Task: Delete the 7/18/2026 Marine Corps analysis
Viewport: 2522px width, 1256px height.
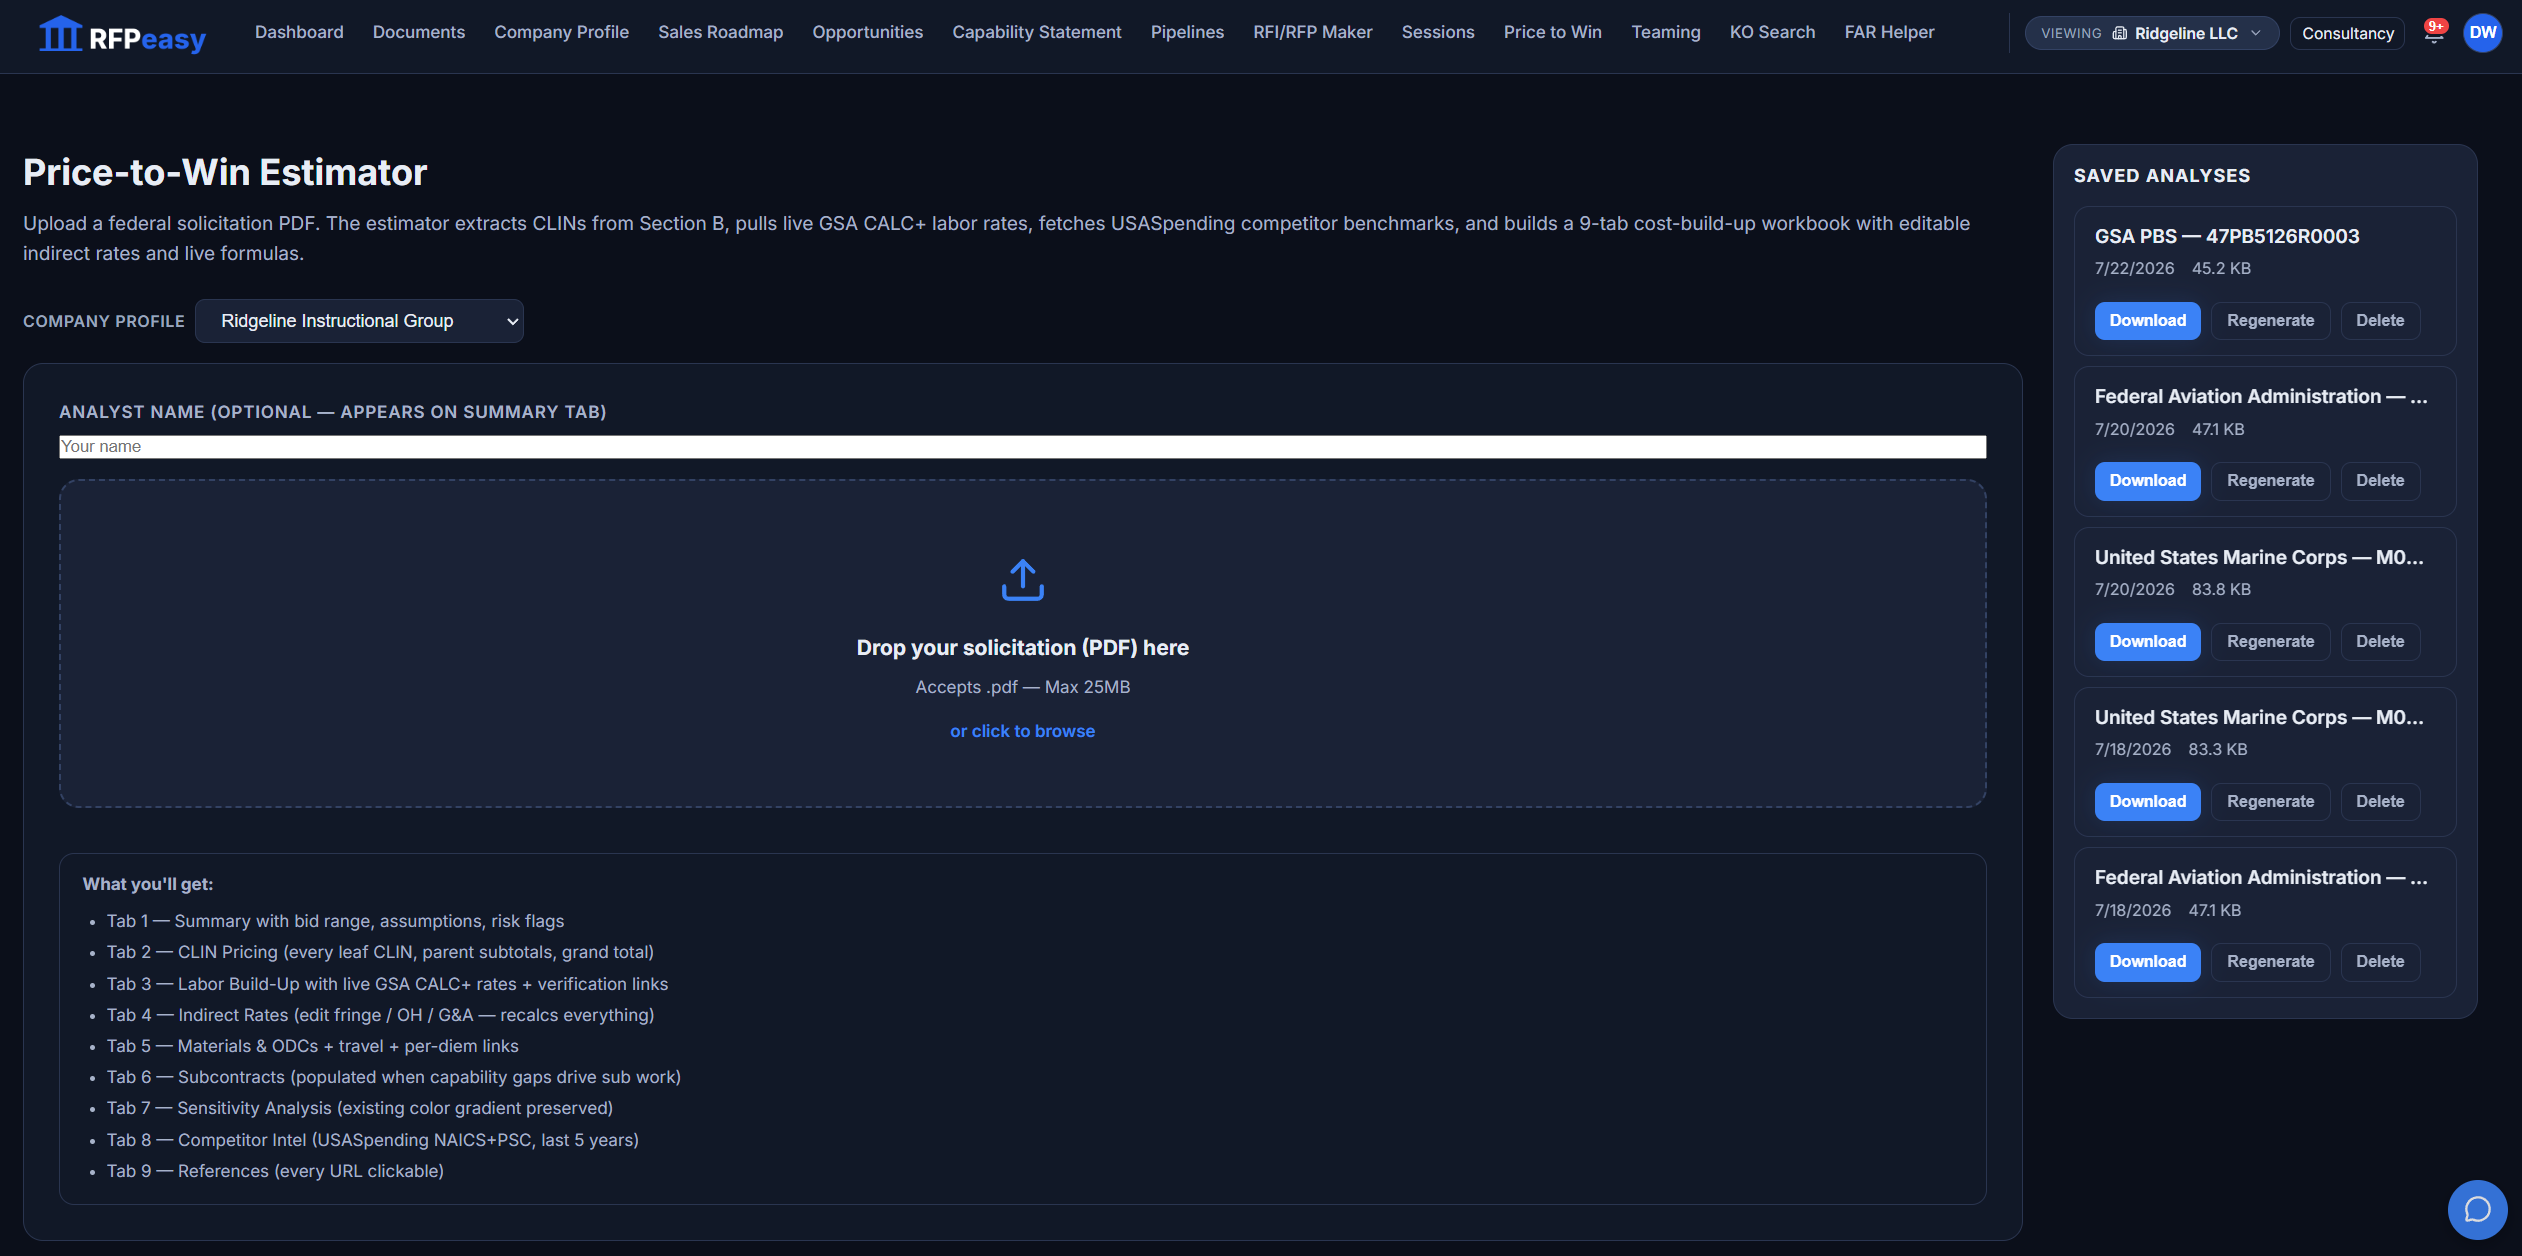Action: point(2379,802)
